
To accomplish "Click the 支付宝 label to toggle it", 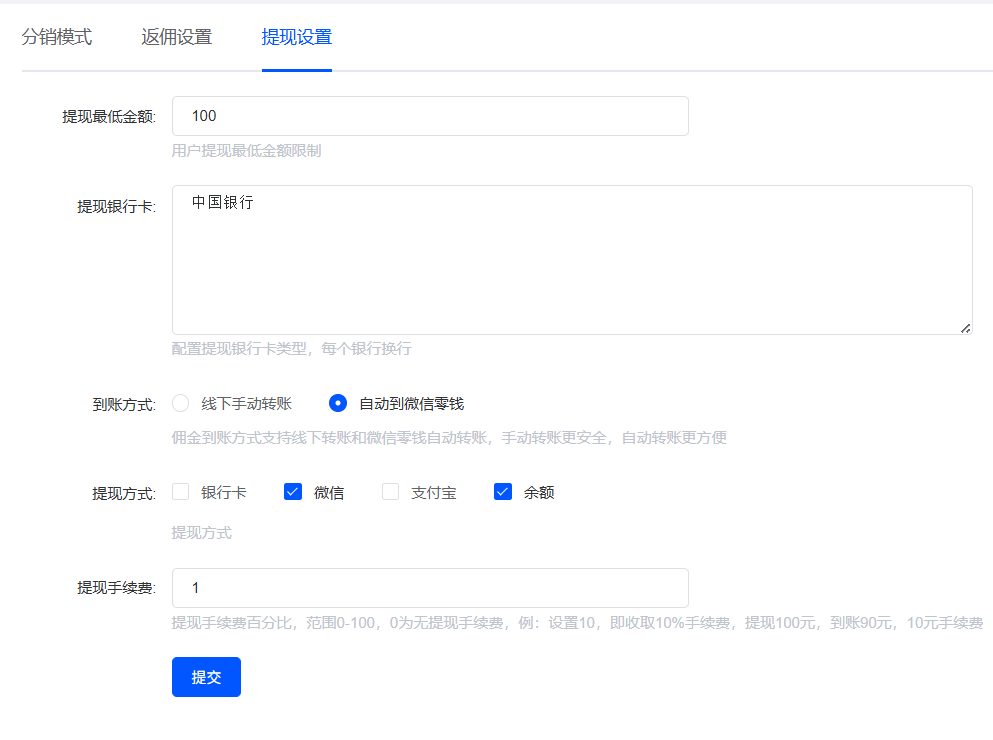I will pyautogui.click(x=427, y=491).
